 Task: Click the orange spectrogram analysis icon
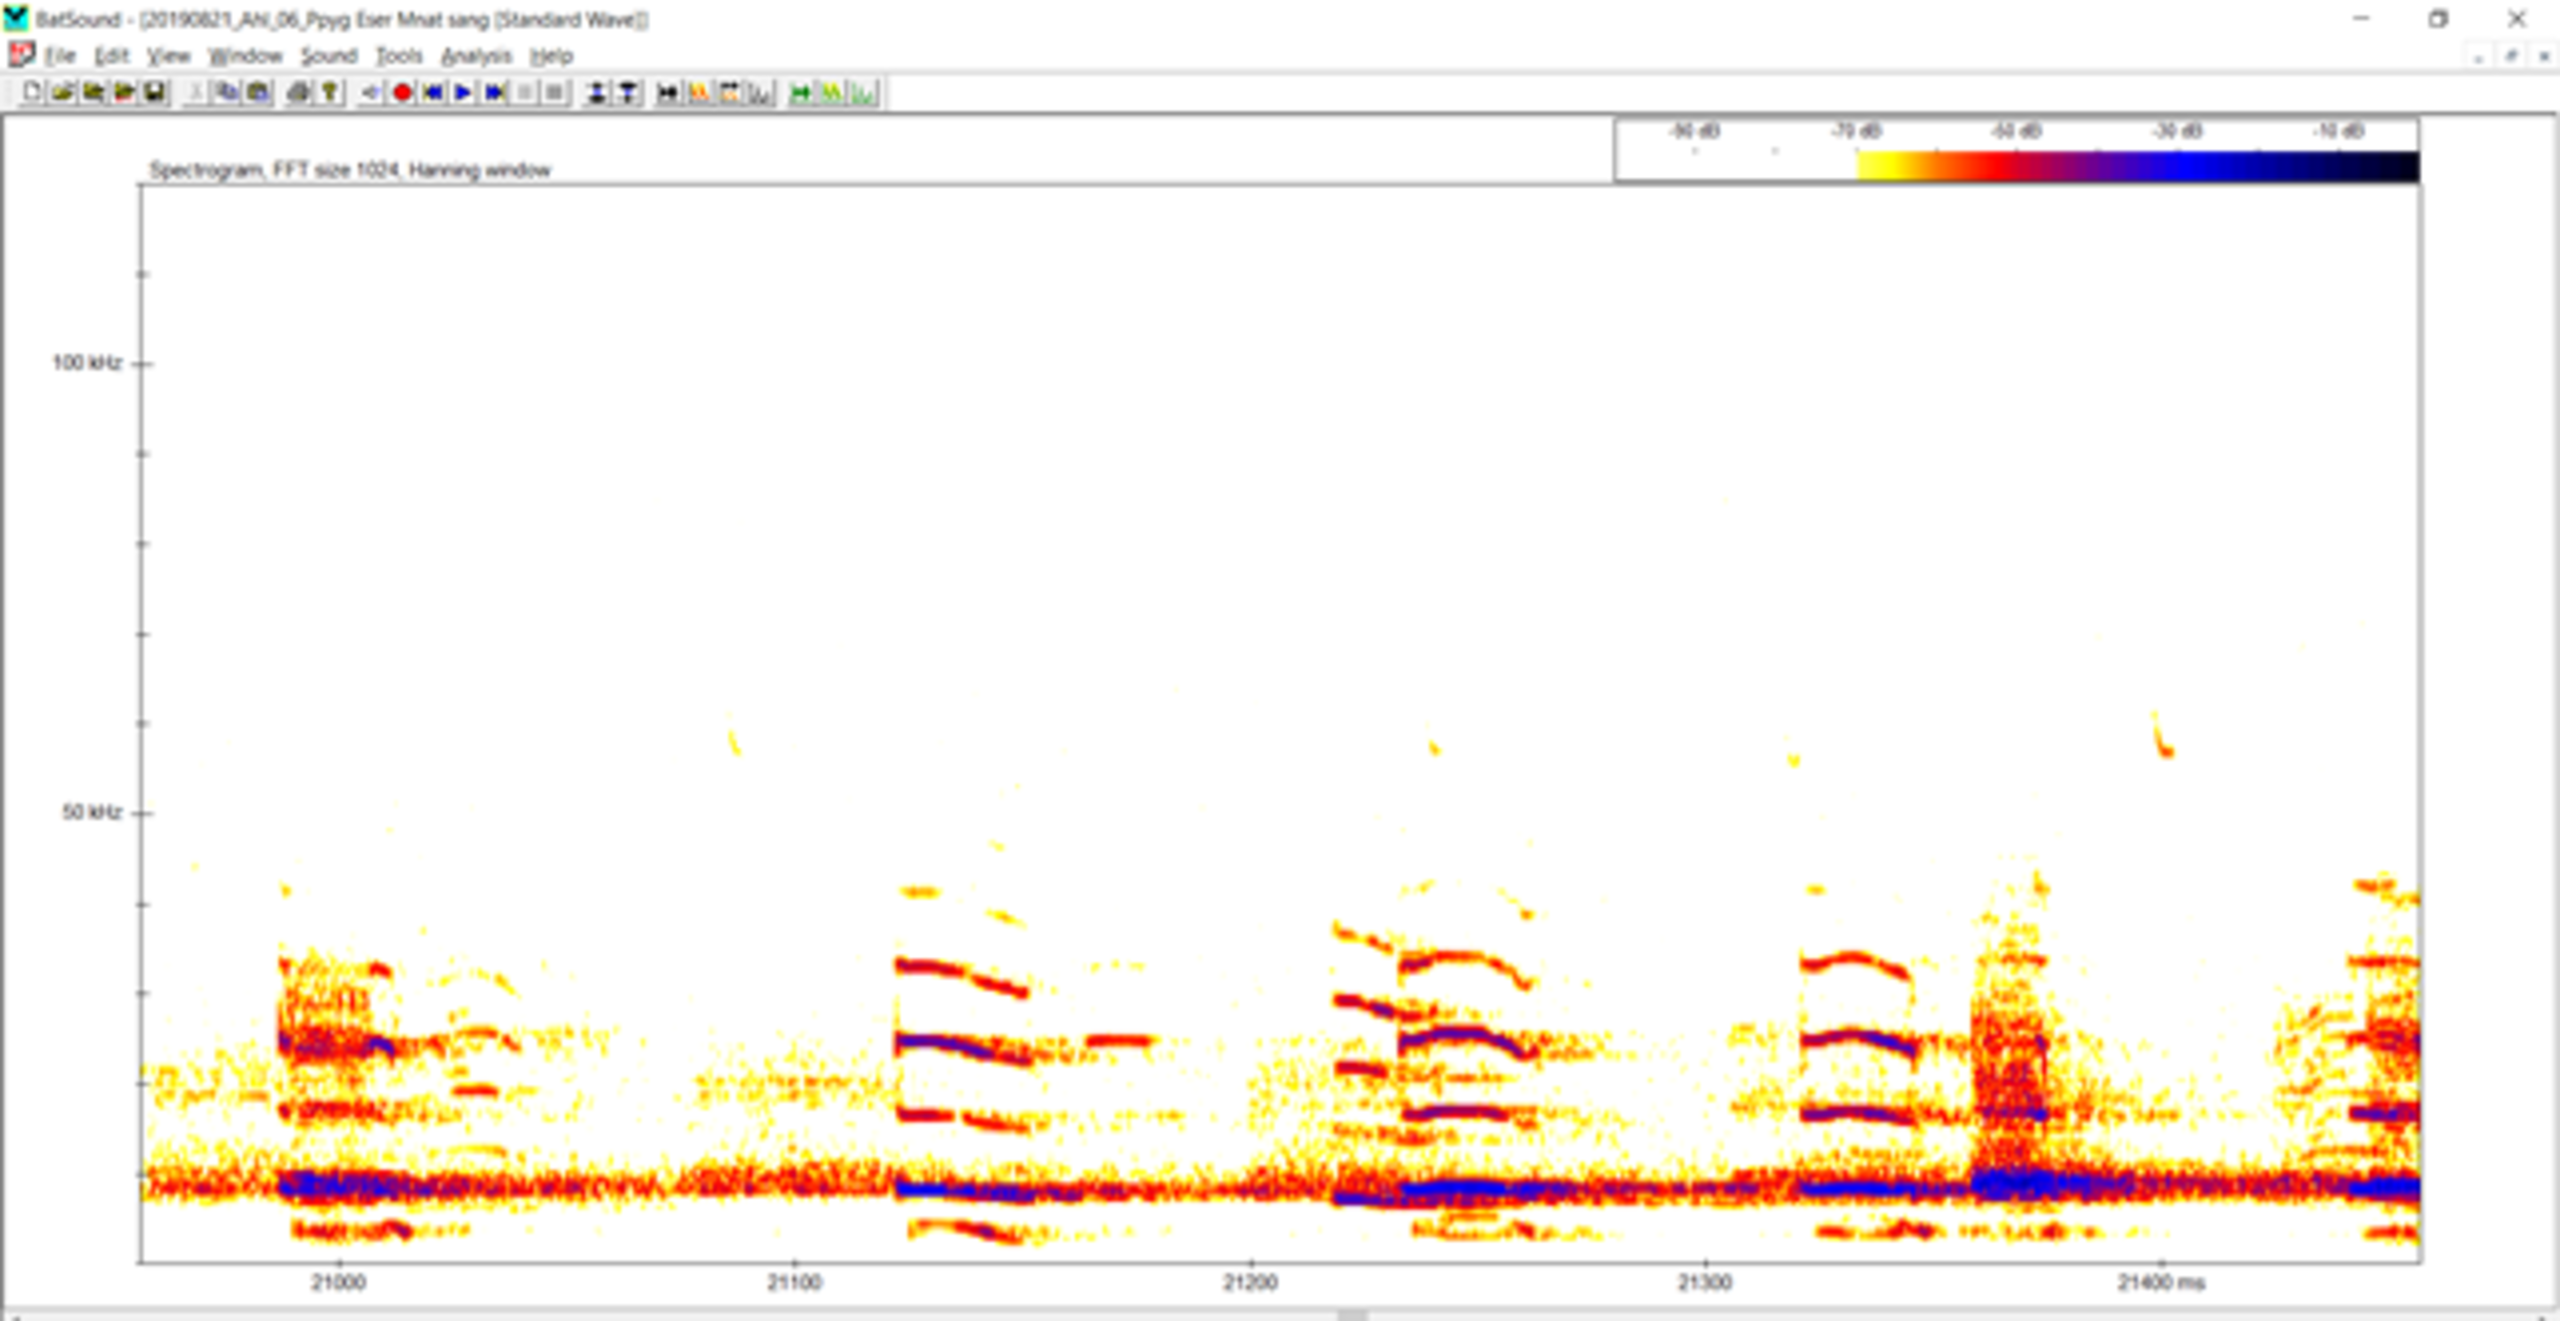pos(699,93)
